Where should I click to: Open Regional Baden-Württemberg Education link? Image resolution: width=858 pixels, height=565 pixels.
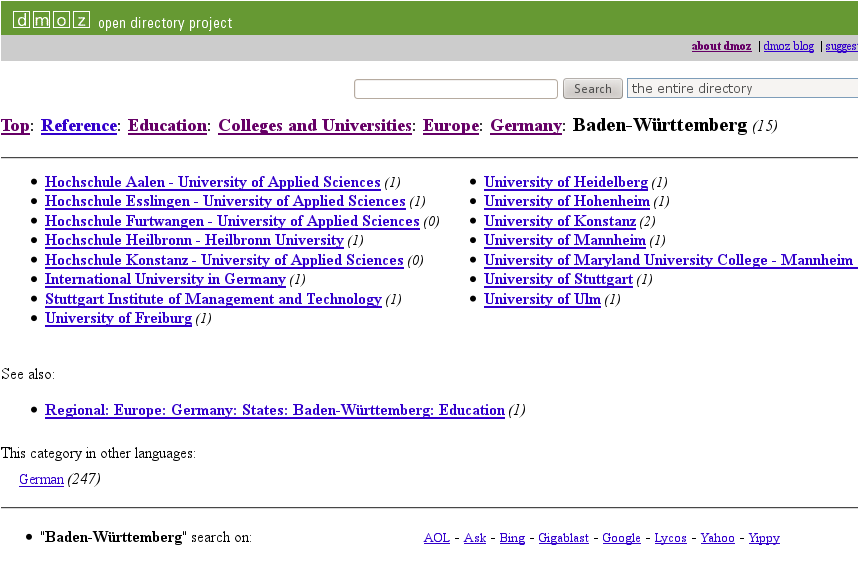(x=274, y=410)
